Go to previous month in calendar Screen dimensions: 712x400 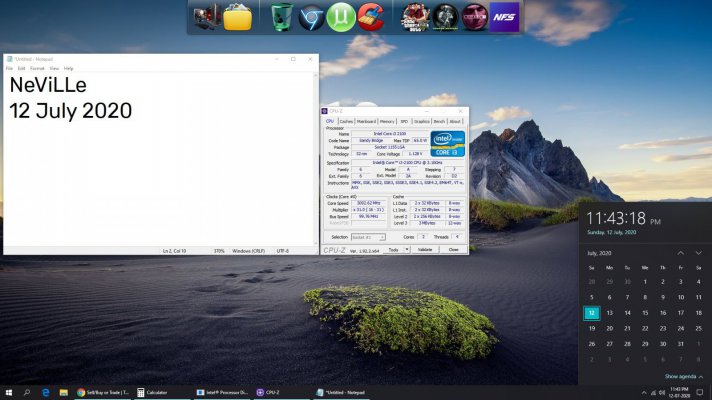(x=681, y=253)
